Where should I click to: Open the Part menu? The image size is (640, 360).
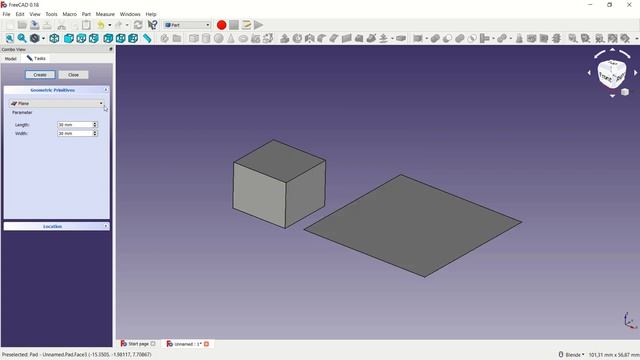(86, 14)
